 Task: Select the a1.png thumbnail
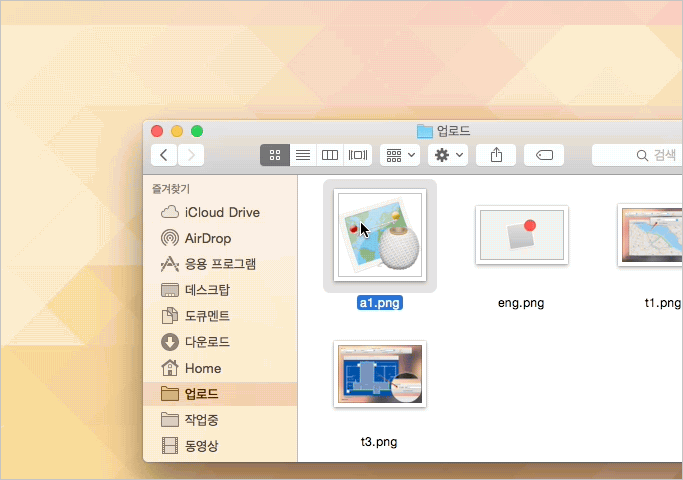[x=380, y=235]
